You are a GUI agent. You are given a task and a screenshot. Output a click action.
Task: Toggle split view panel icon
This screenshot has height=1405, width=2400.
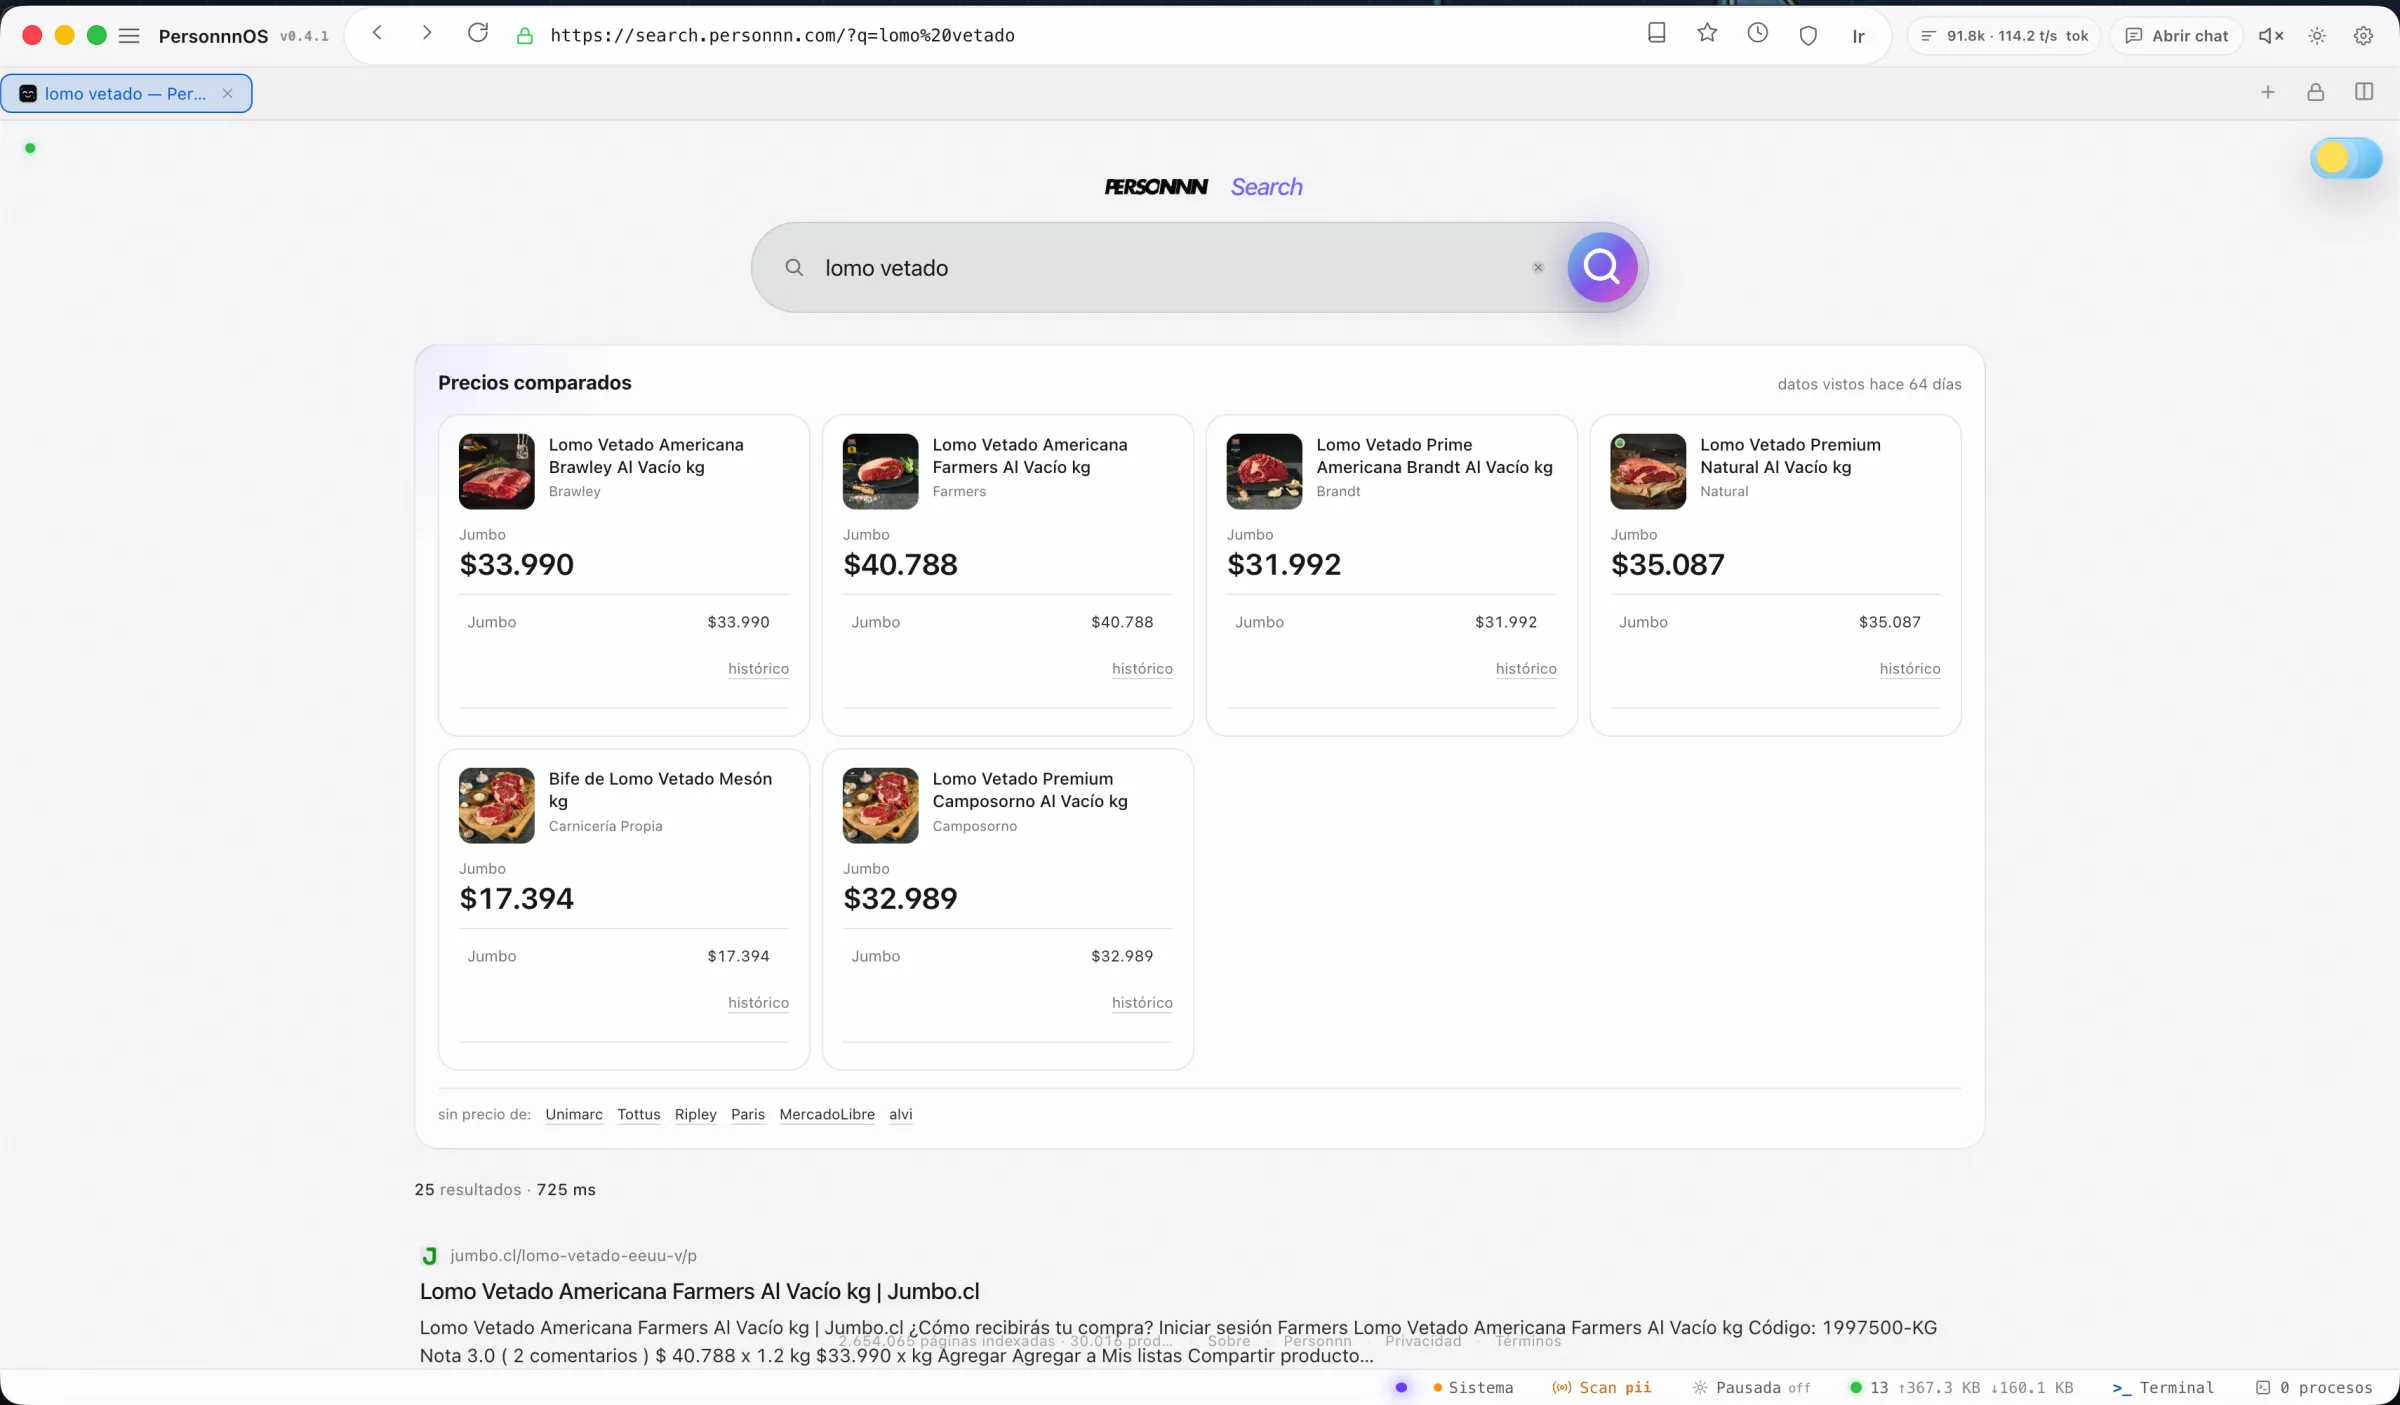(x=2364, y=92)
